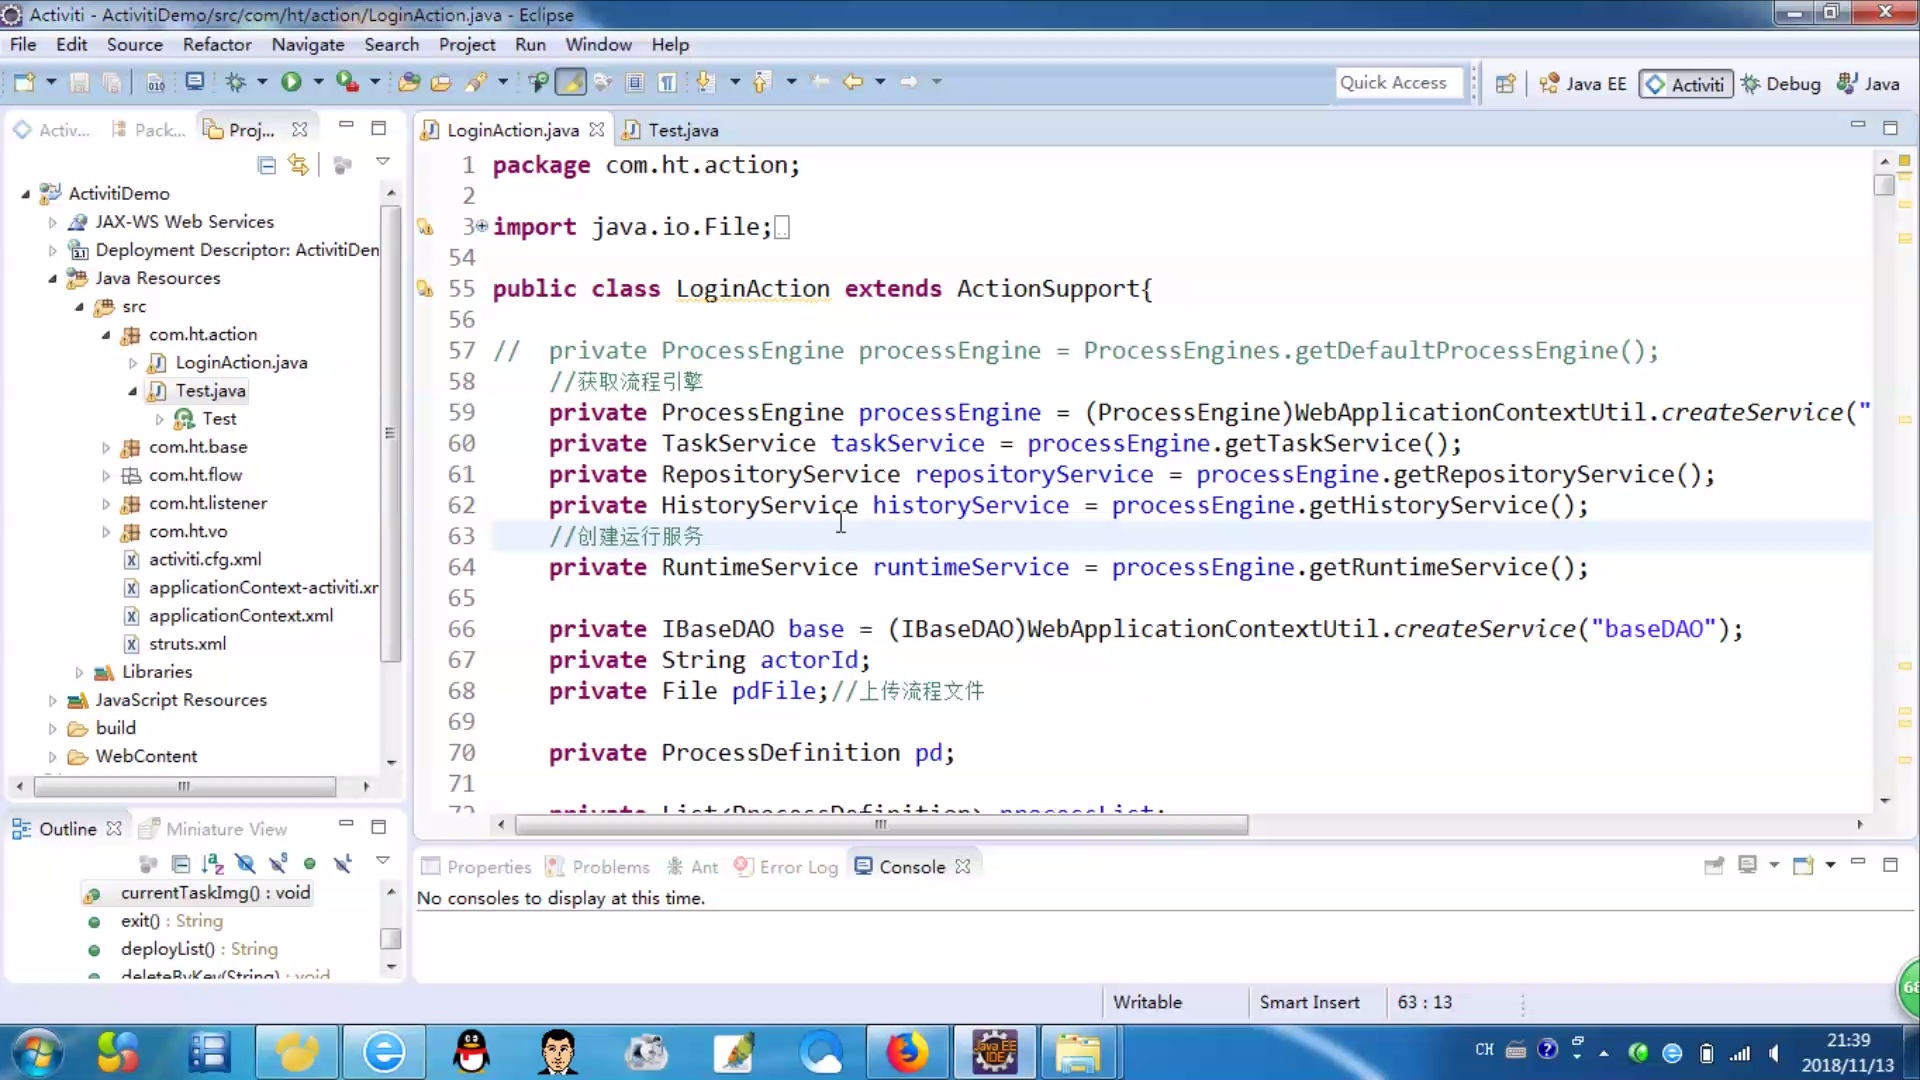Toggle Link with Editor in Project Explorer
This screenshot has width=1920, height=1080.
(x=298, y=165)
